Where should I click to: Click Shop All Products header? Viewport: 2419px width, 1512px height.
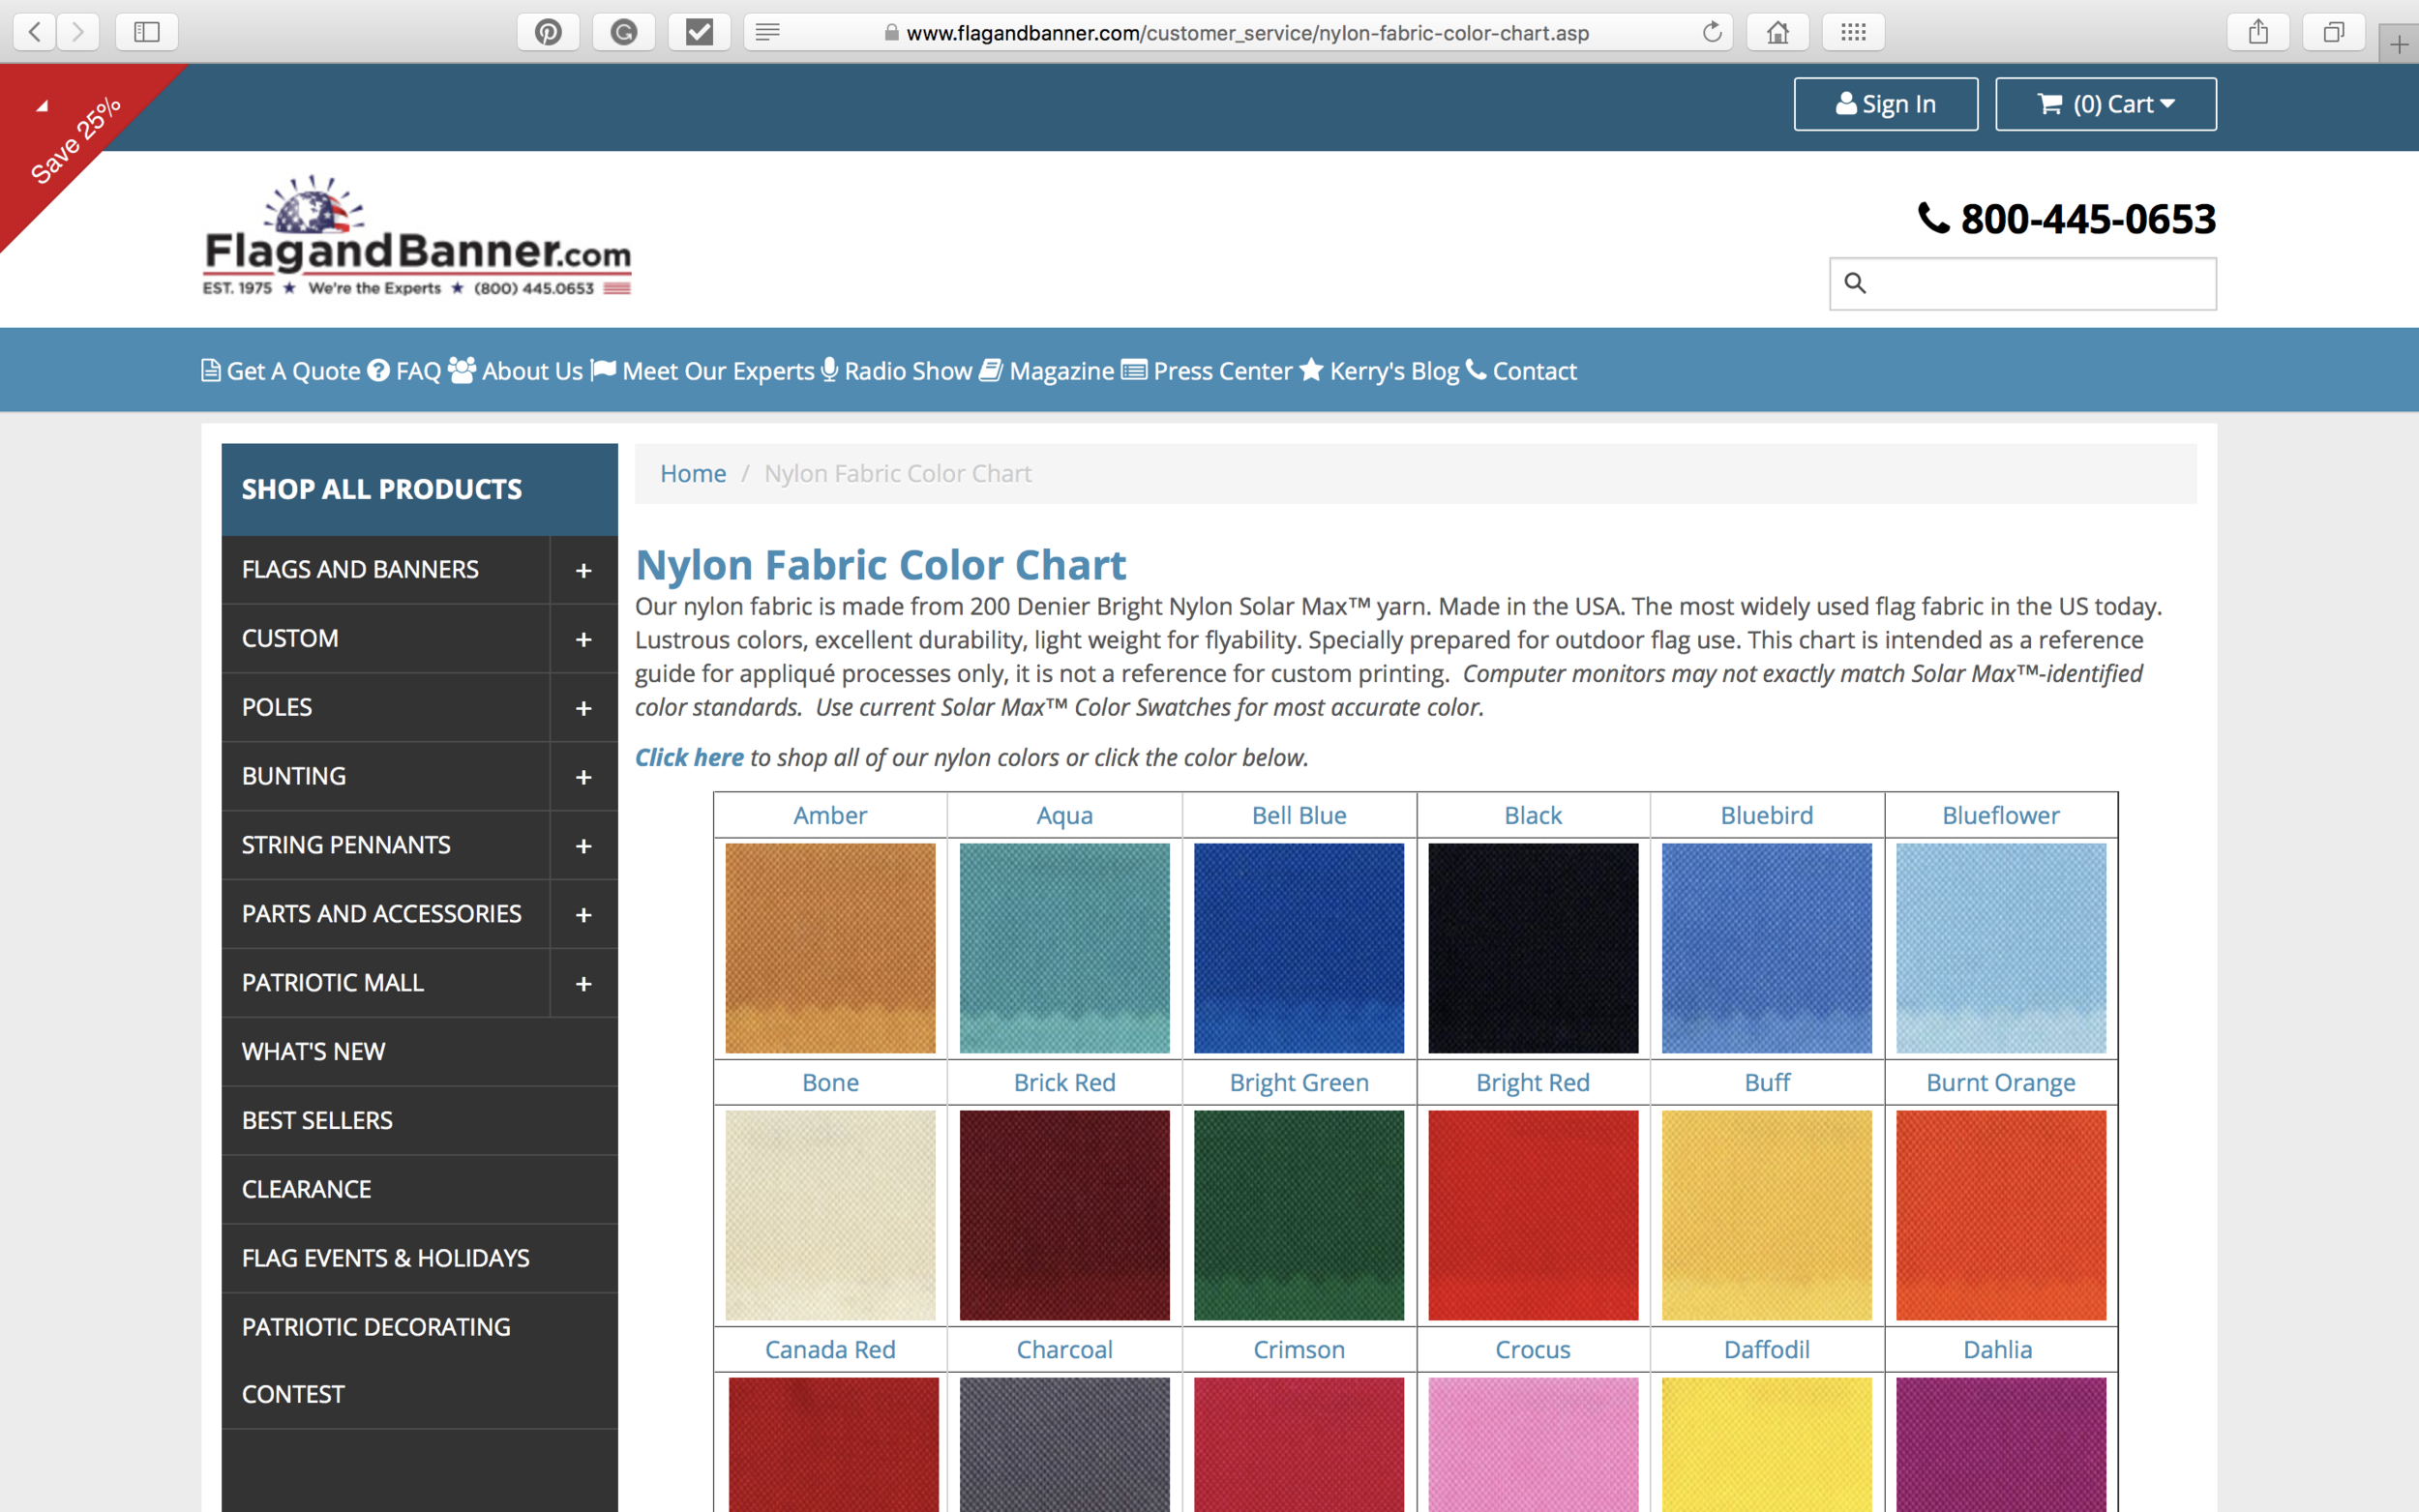coord(420,489)
